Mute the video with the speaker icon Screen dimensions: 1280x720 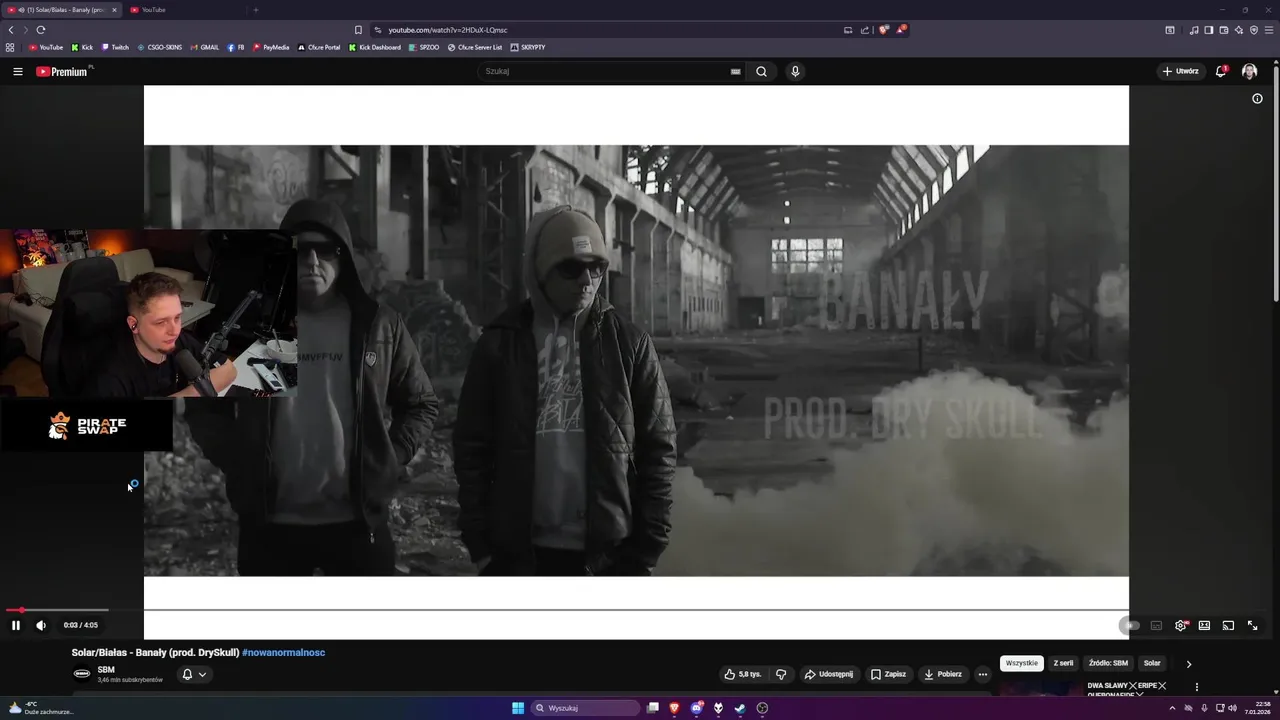coord(41,625)
